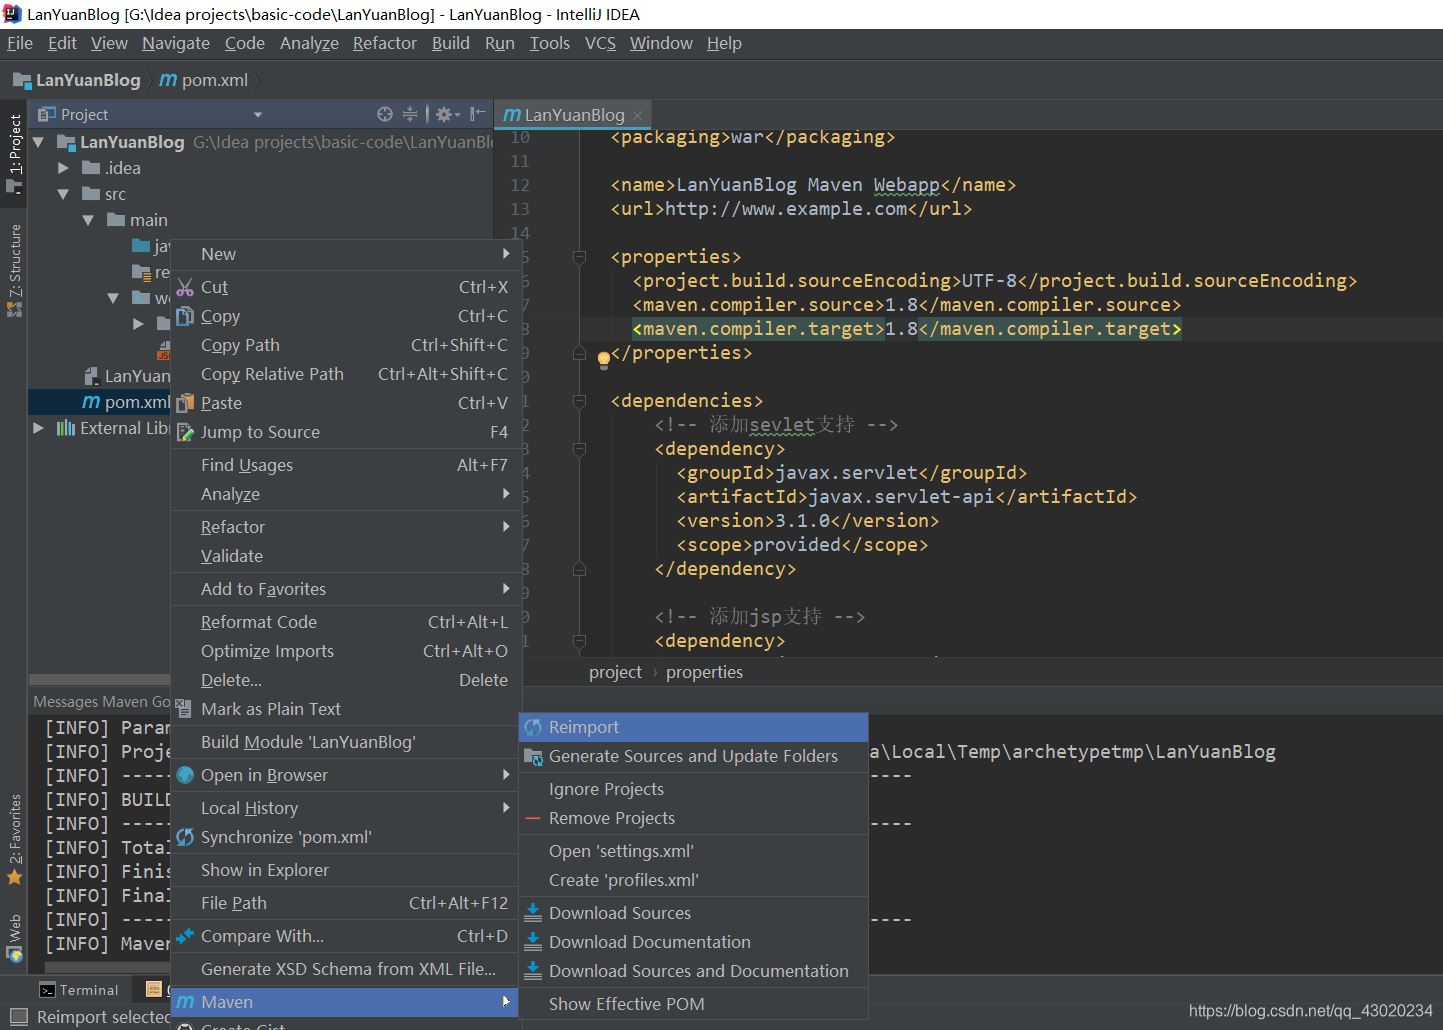Fold the properties block in gutter
This screenshot has width=1443, height=1030.
579,257
